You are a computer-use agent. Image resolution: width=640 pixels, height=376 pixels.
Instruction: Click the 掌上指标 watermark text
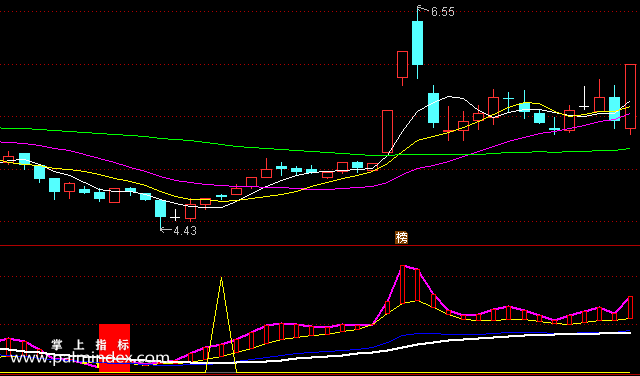90,345
